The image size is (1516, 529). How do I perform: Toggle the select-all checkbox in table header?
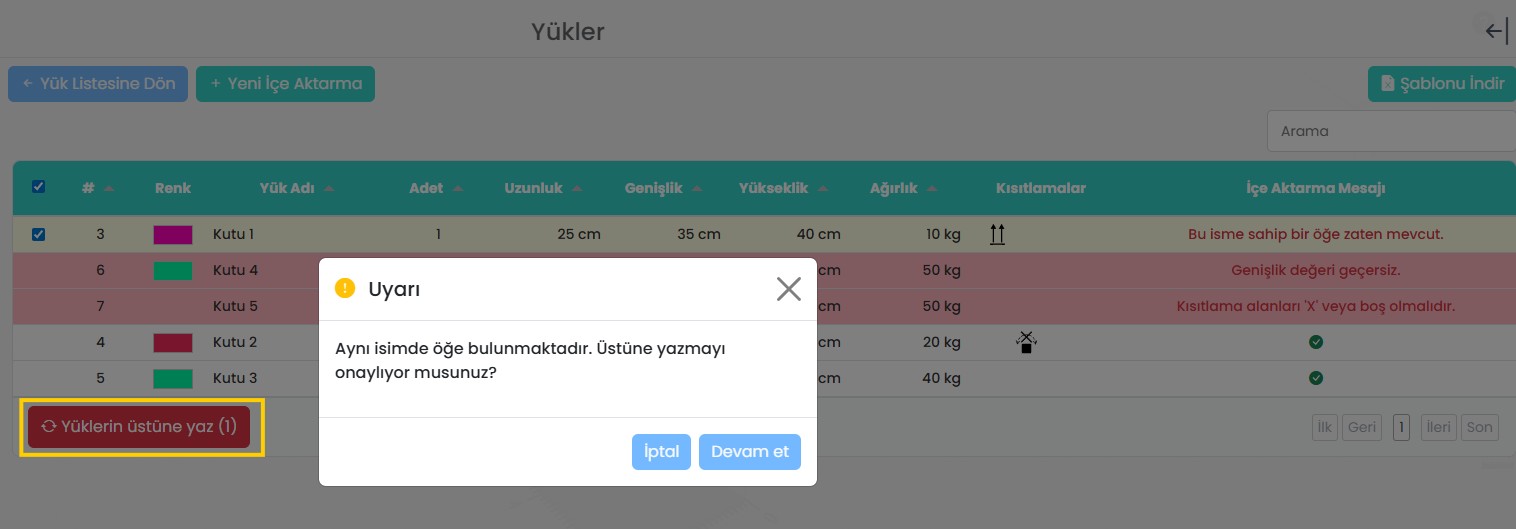pyautogui.click(x=39, y=187)
